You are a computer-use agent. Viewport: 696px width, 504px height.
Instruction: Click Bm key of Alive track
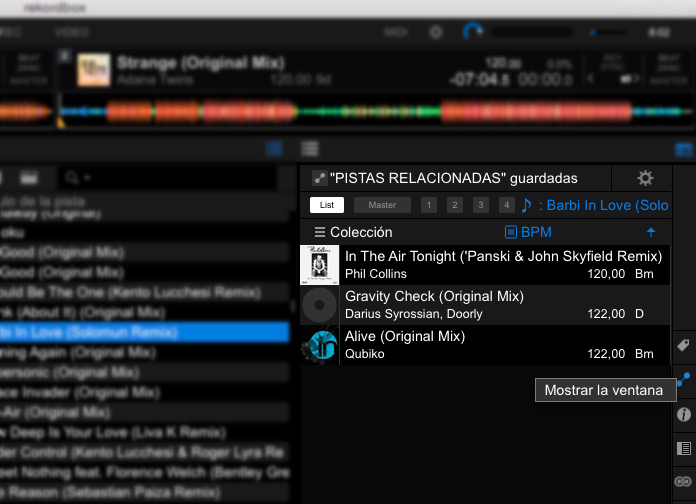644,354
